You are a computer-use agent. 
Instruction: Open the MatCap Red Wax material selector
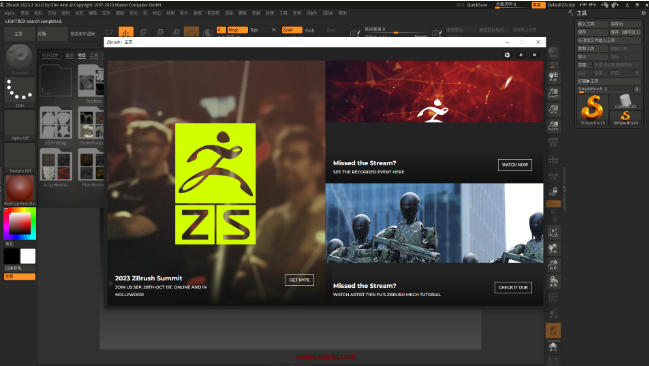[19, 190]
